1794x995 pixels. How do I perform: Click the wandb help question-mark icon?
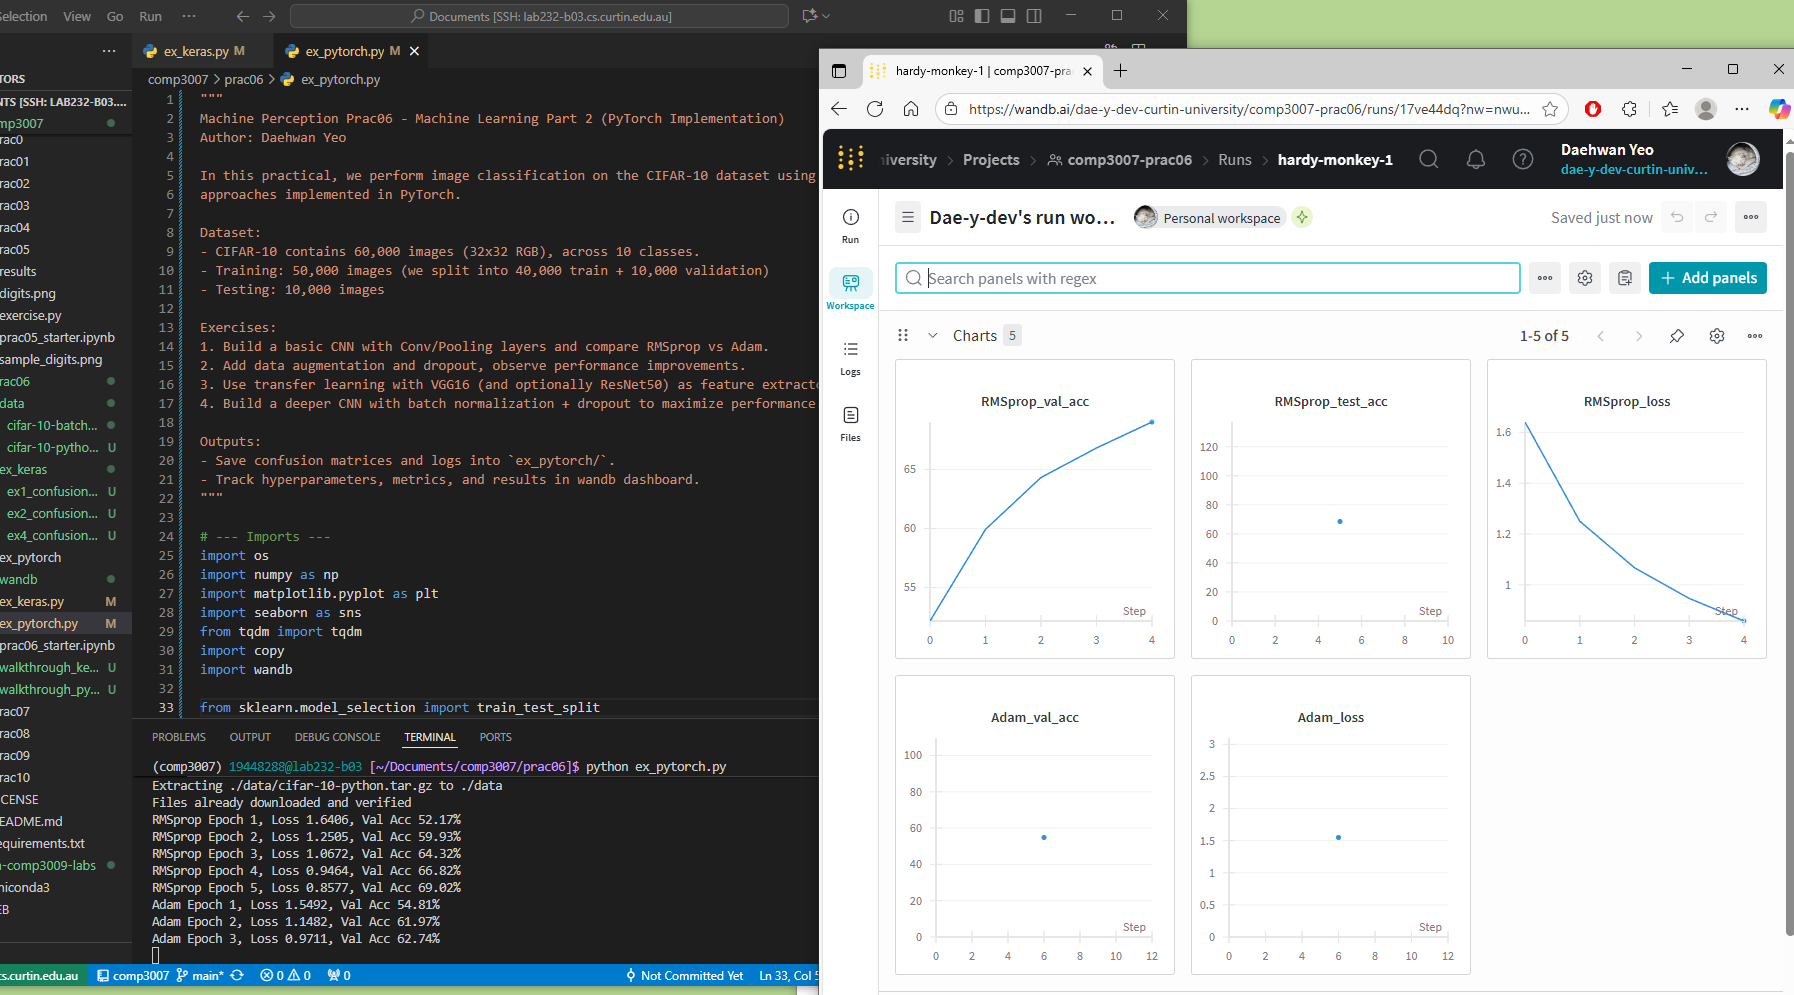1522,160
